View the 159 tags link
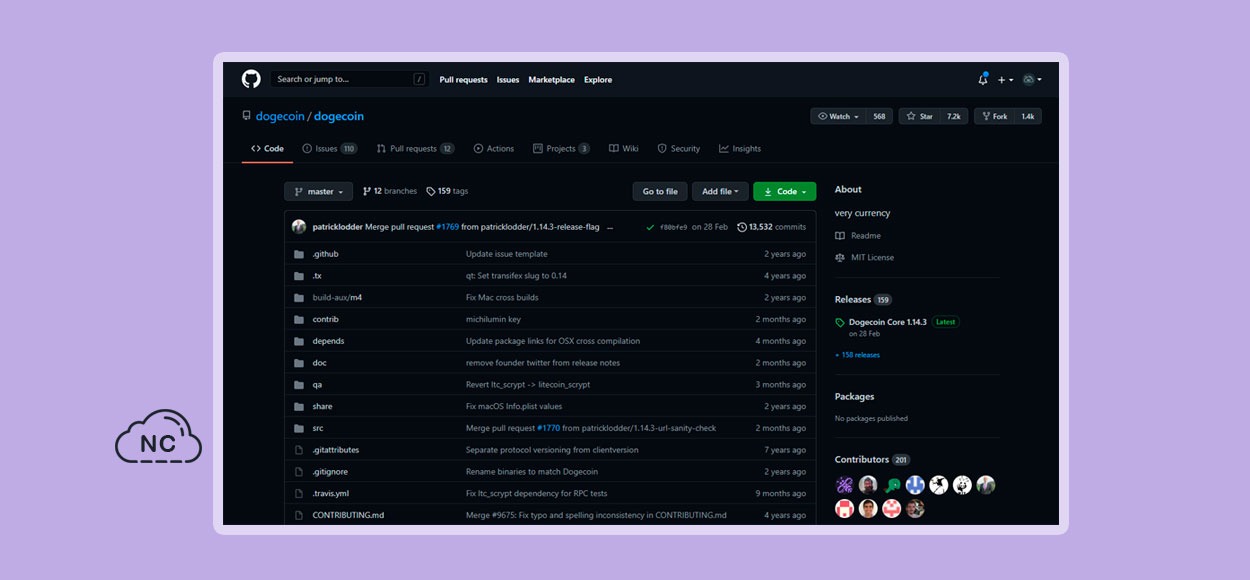 coord(447,191)
